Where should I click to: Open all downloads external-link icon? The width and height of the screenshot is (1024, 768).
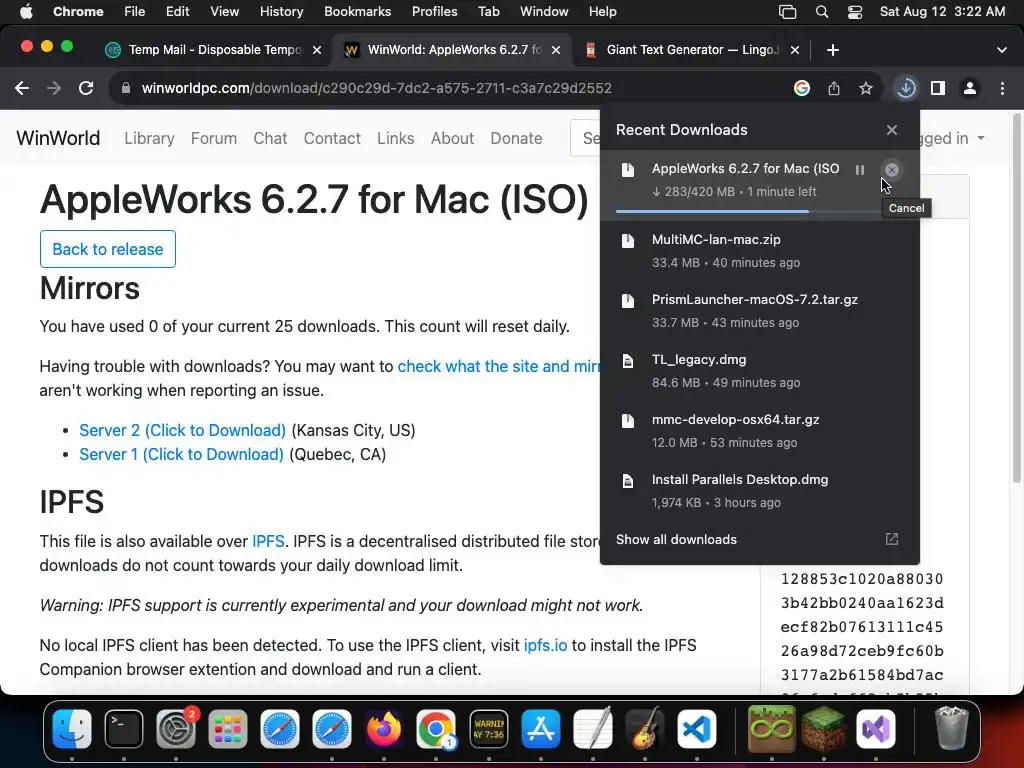[891, 539]
